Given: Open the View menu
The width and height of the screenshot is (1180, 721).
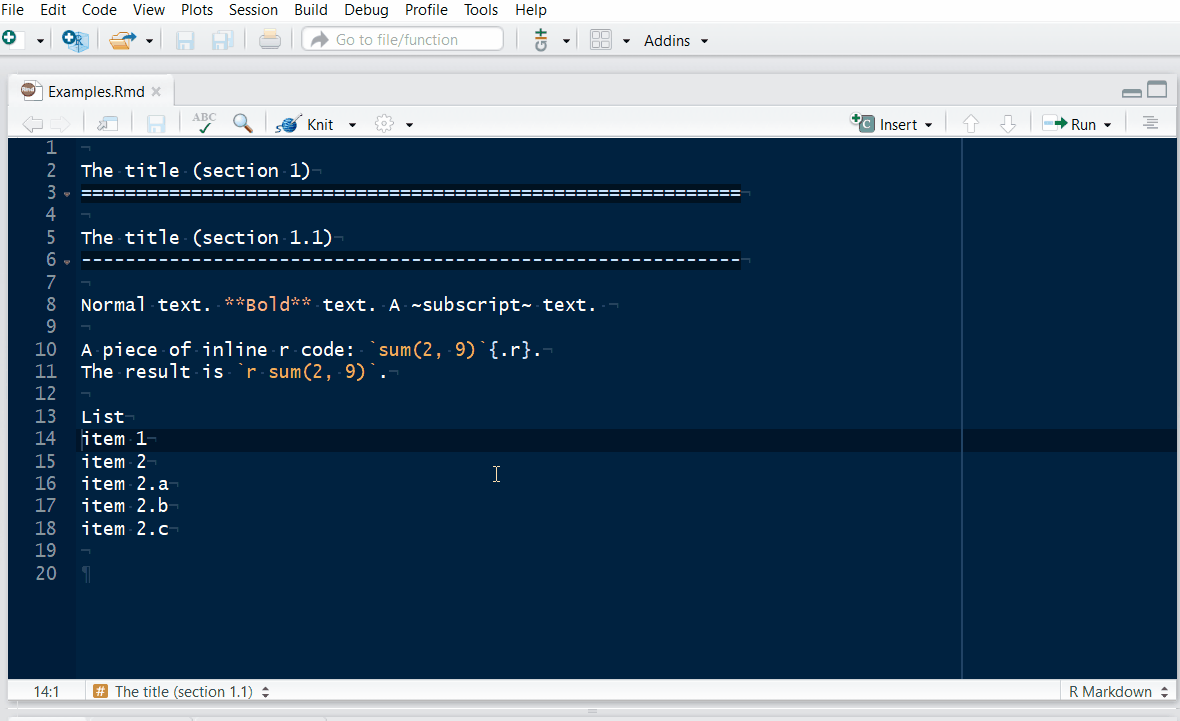Looking at the screenshot, I should 149,10.
